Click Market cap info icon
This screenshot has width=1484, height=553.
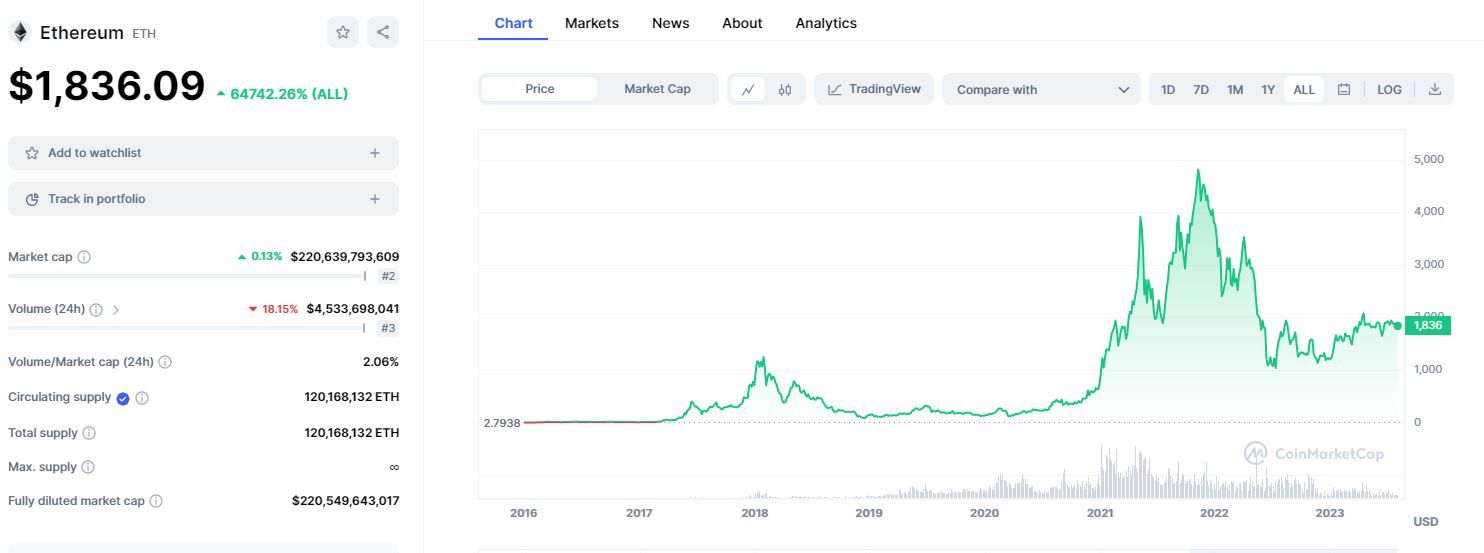(x=84, y=257)
